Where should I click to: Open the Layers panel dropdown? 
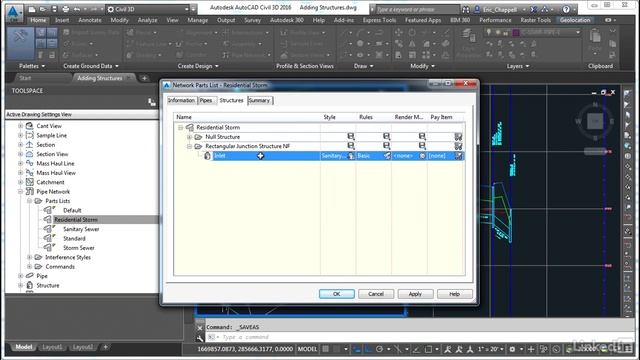tap(518, 66)
